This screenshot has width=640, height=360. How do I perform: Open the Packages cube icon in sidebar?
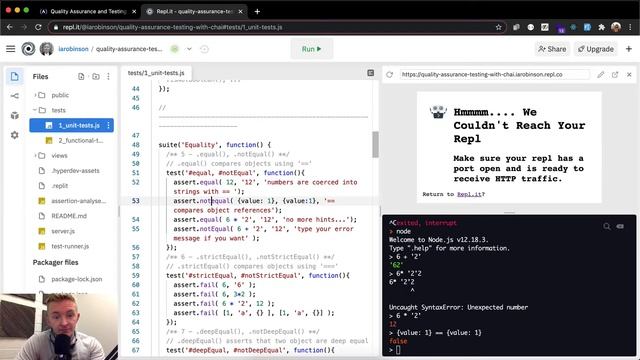click(15, 116)
